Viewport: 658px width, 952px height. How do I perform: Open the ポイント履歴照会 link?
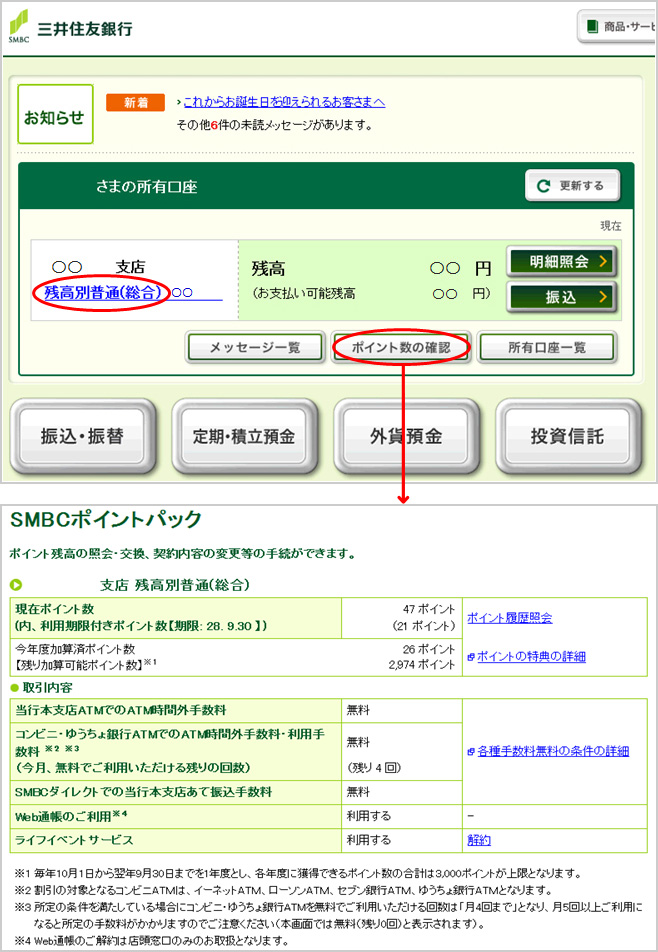(x=510, y=618)
